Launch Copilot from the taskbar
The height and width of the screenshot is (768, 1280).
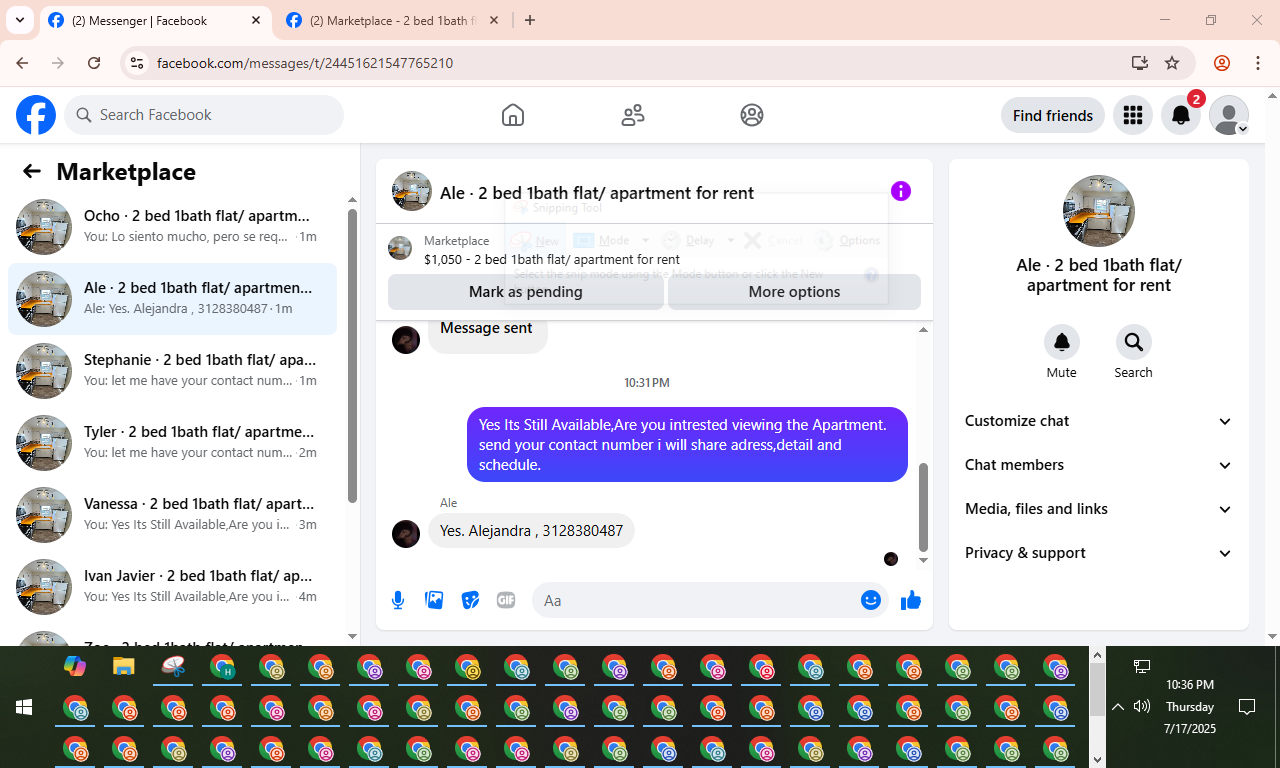point(75,666)
